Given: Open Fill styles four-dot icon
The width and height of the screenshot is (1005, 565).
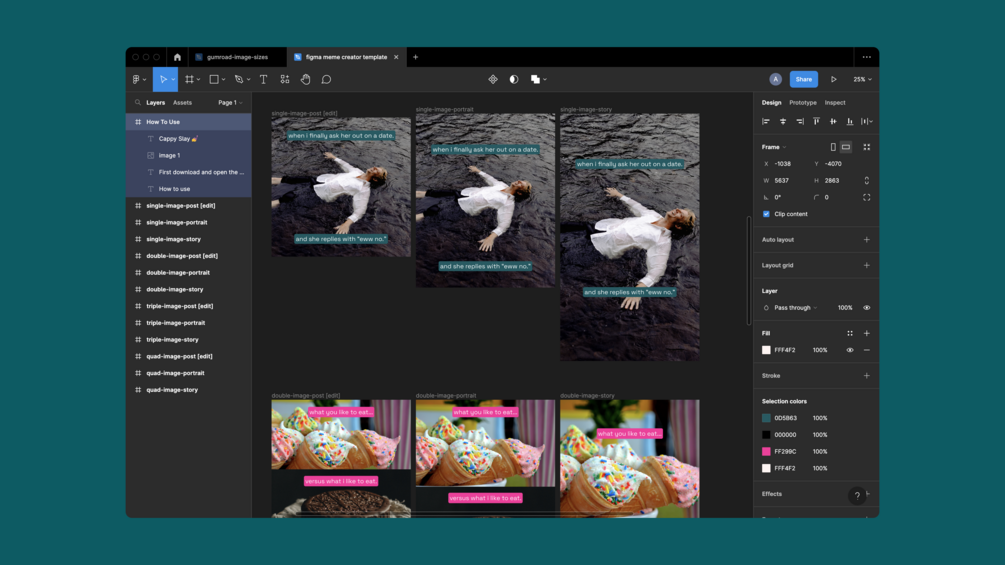Looking at the screenshot, I should [850, 333].
